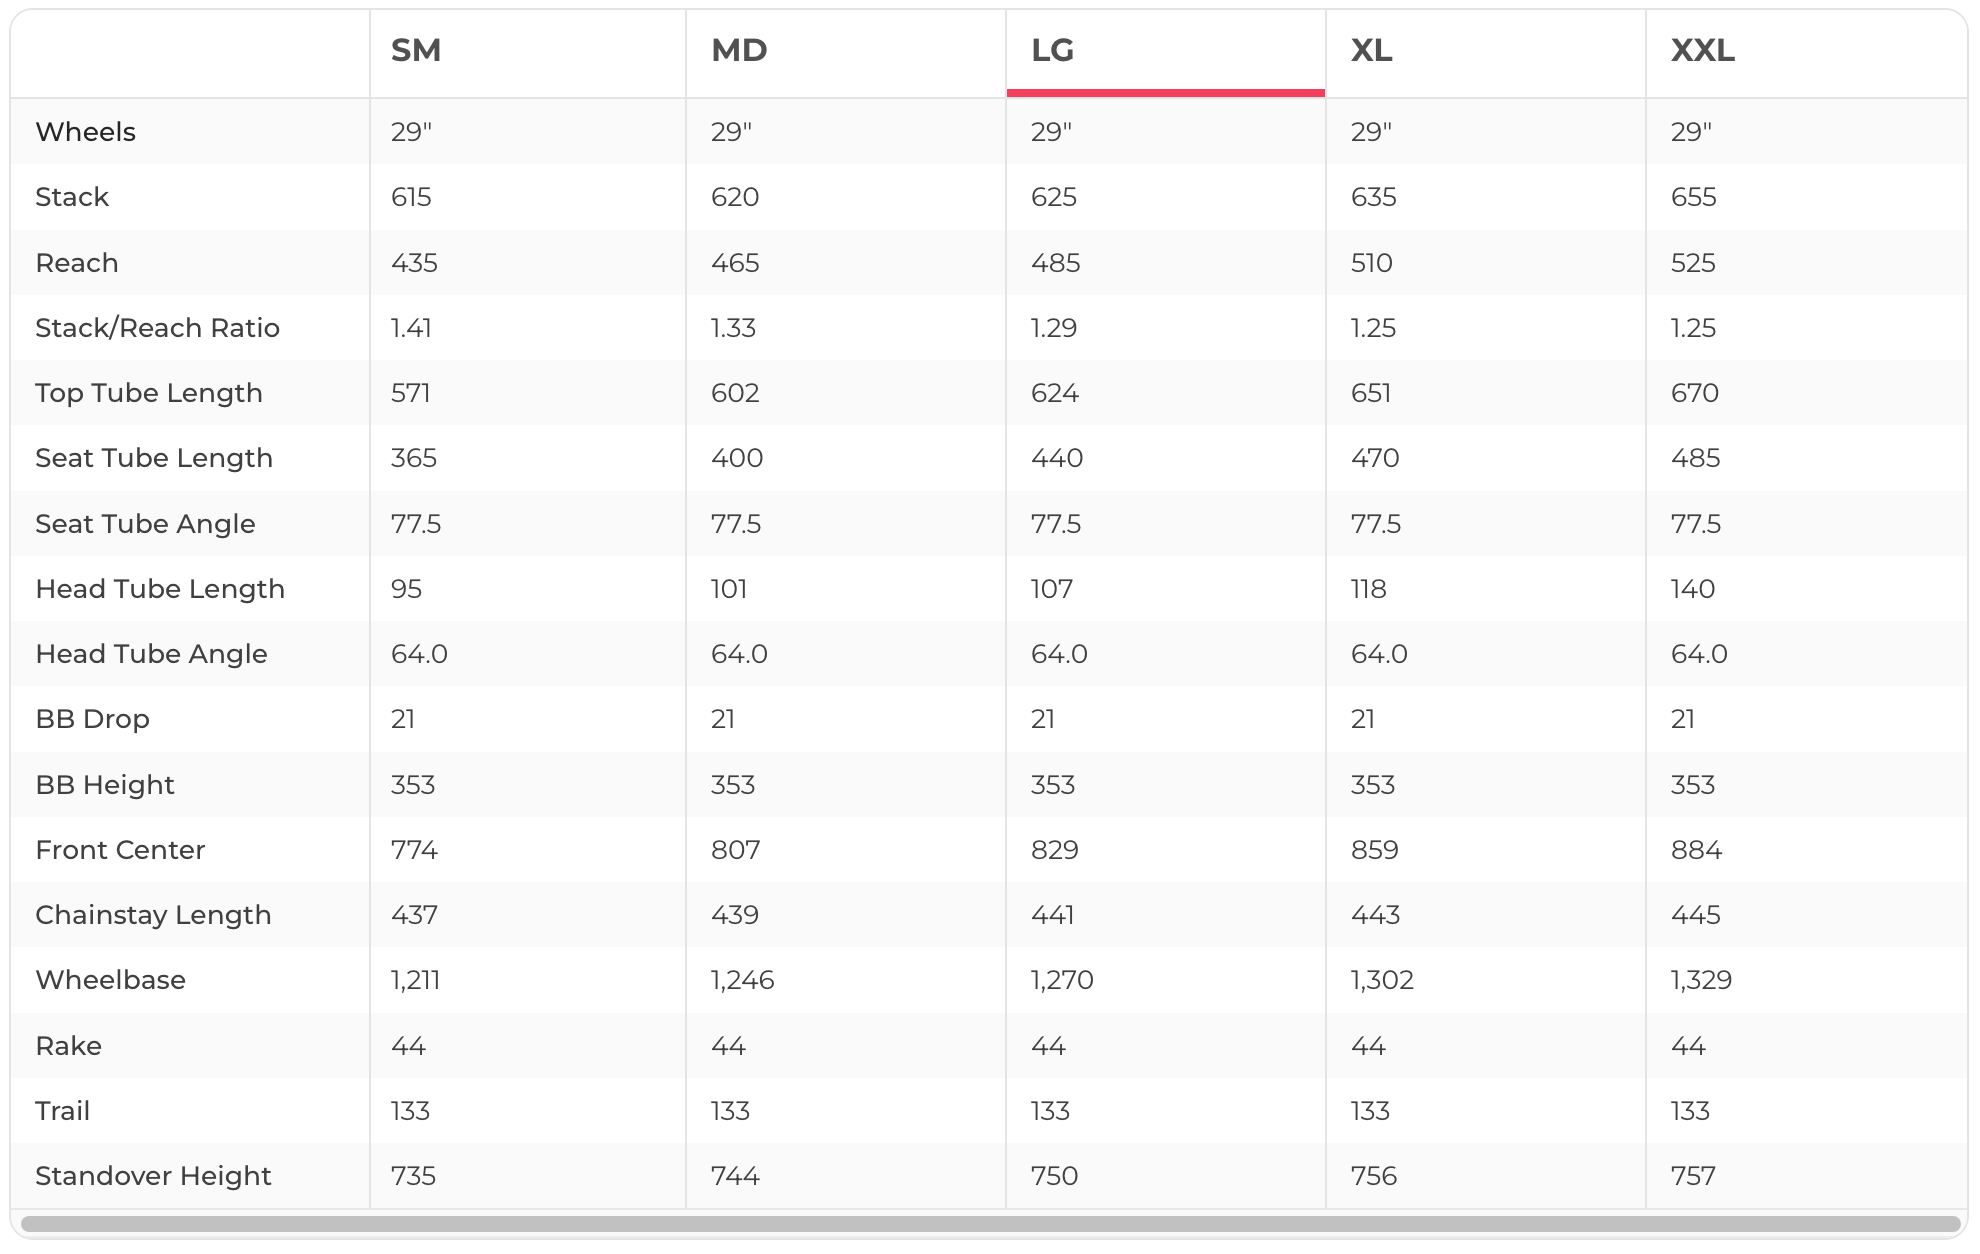
Task: Select the Wheelbase row label
Action: pos(111,980)
